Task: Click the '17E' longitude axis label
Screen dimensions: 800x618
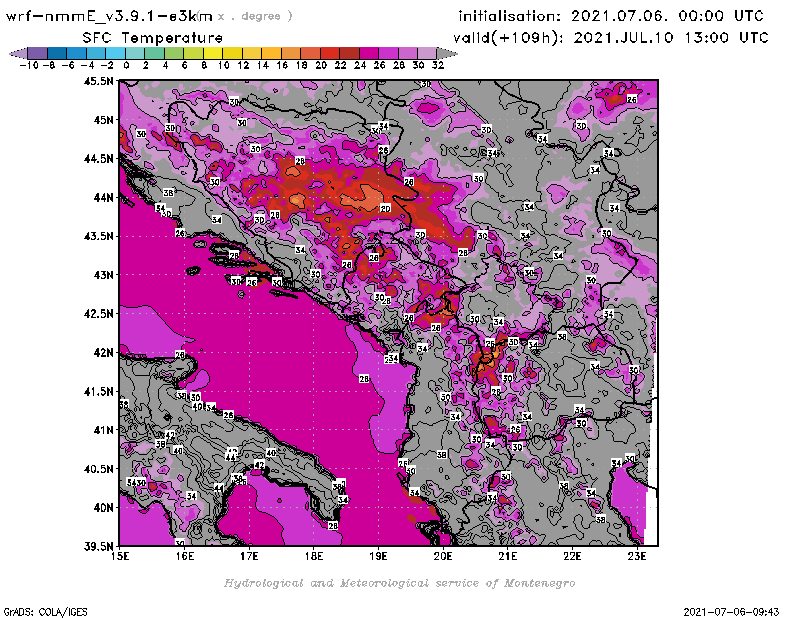Action: [249, 556]
